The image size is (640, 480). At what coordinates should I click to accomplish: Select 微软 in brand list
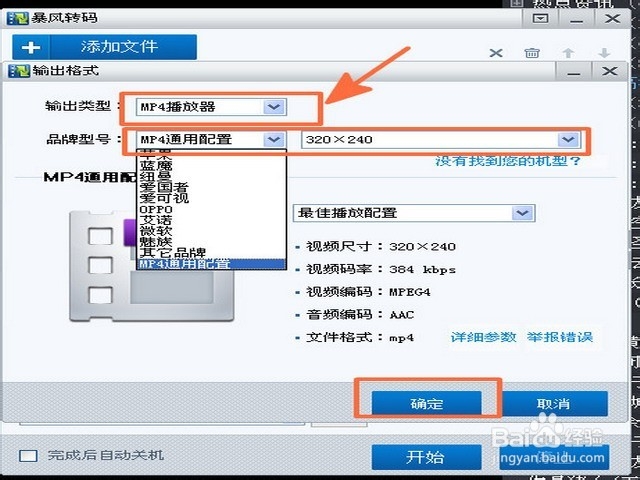click(x=211, y=231)
